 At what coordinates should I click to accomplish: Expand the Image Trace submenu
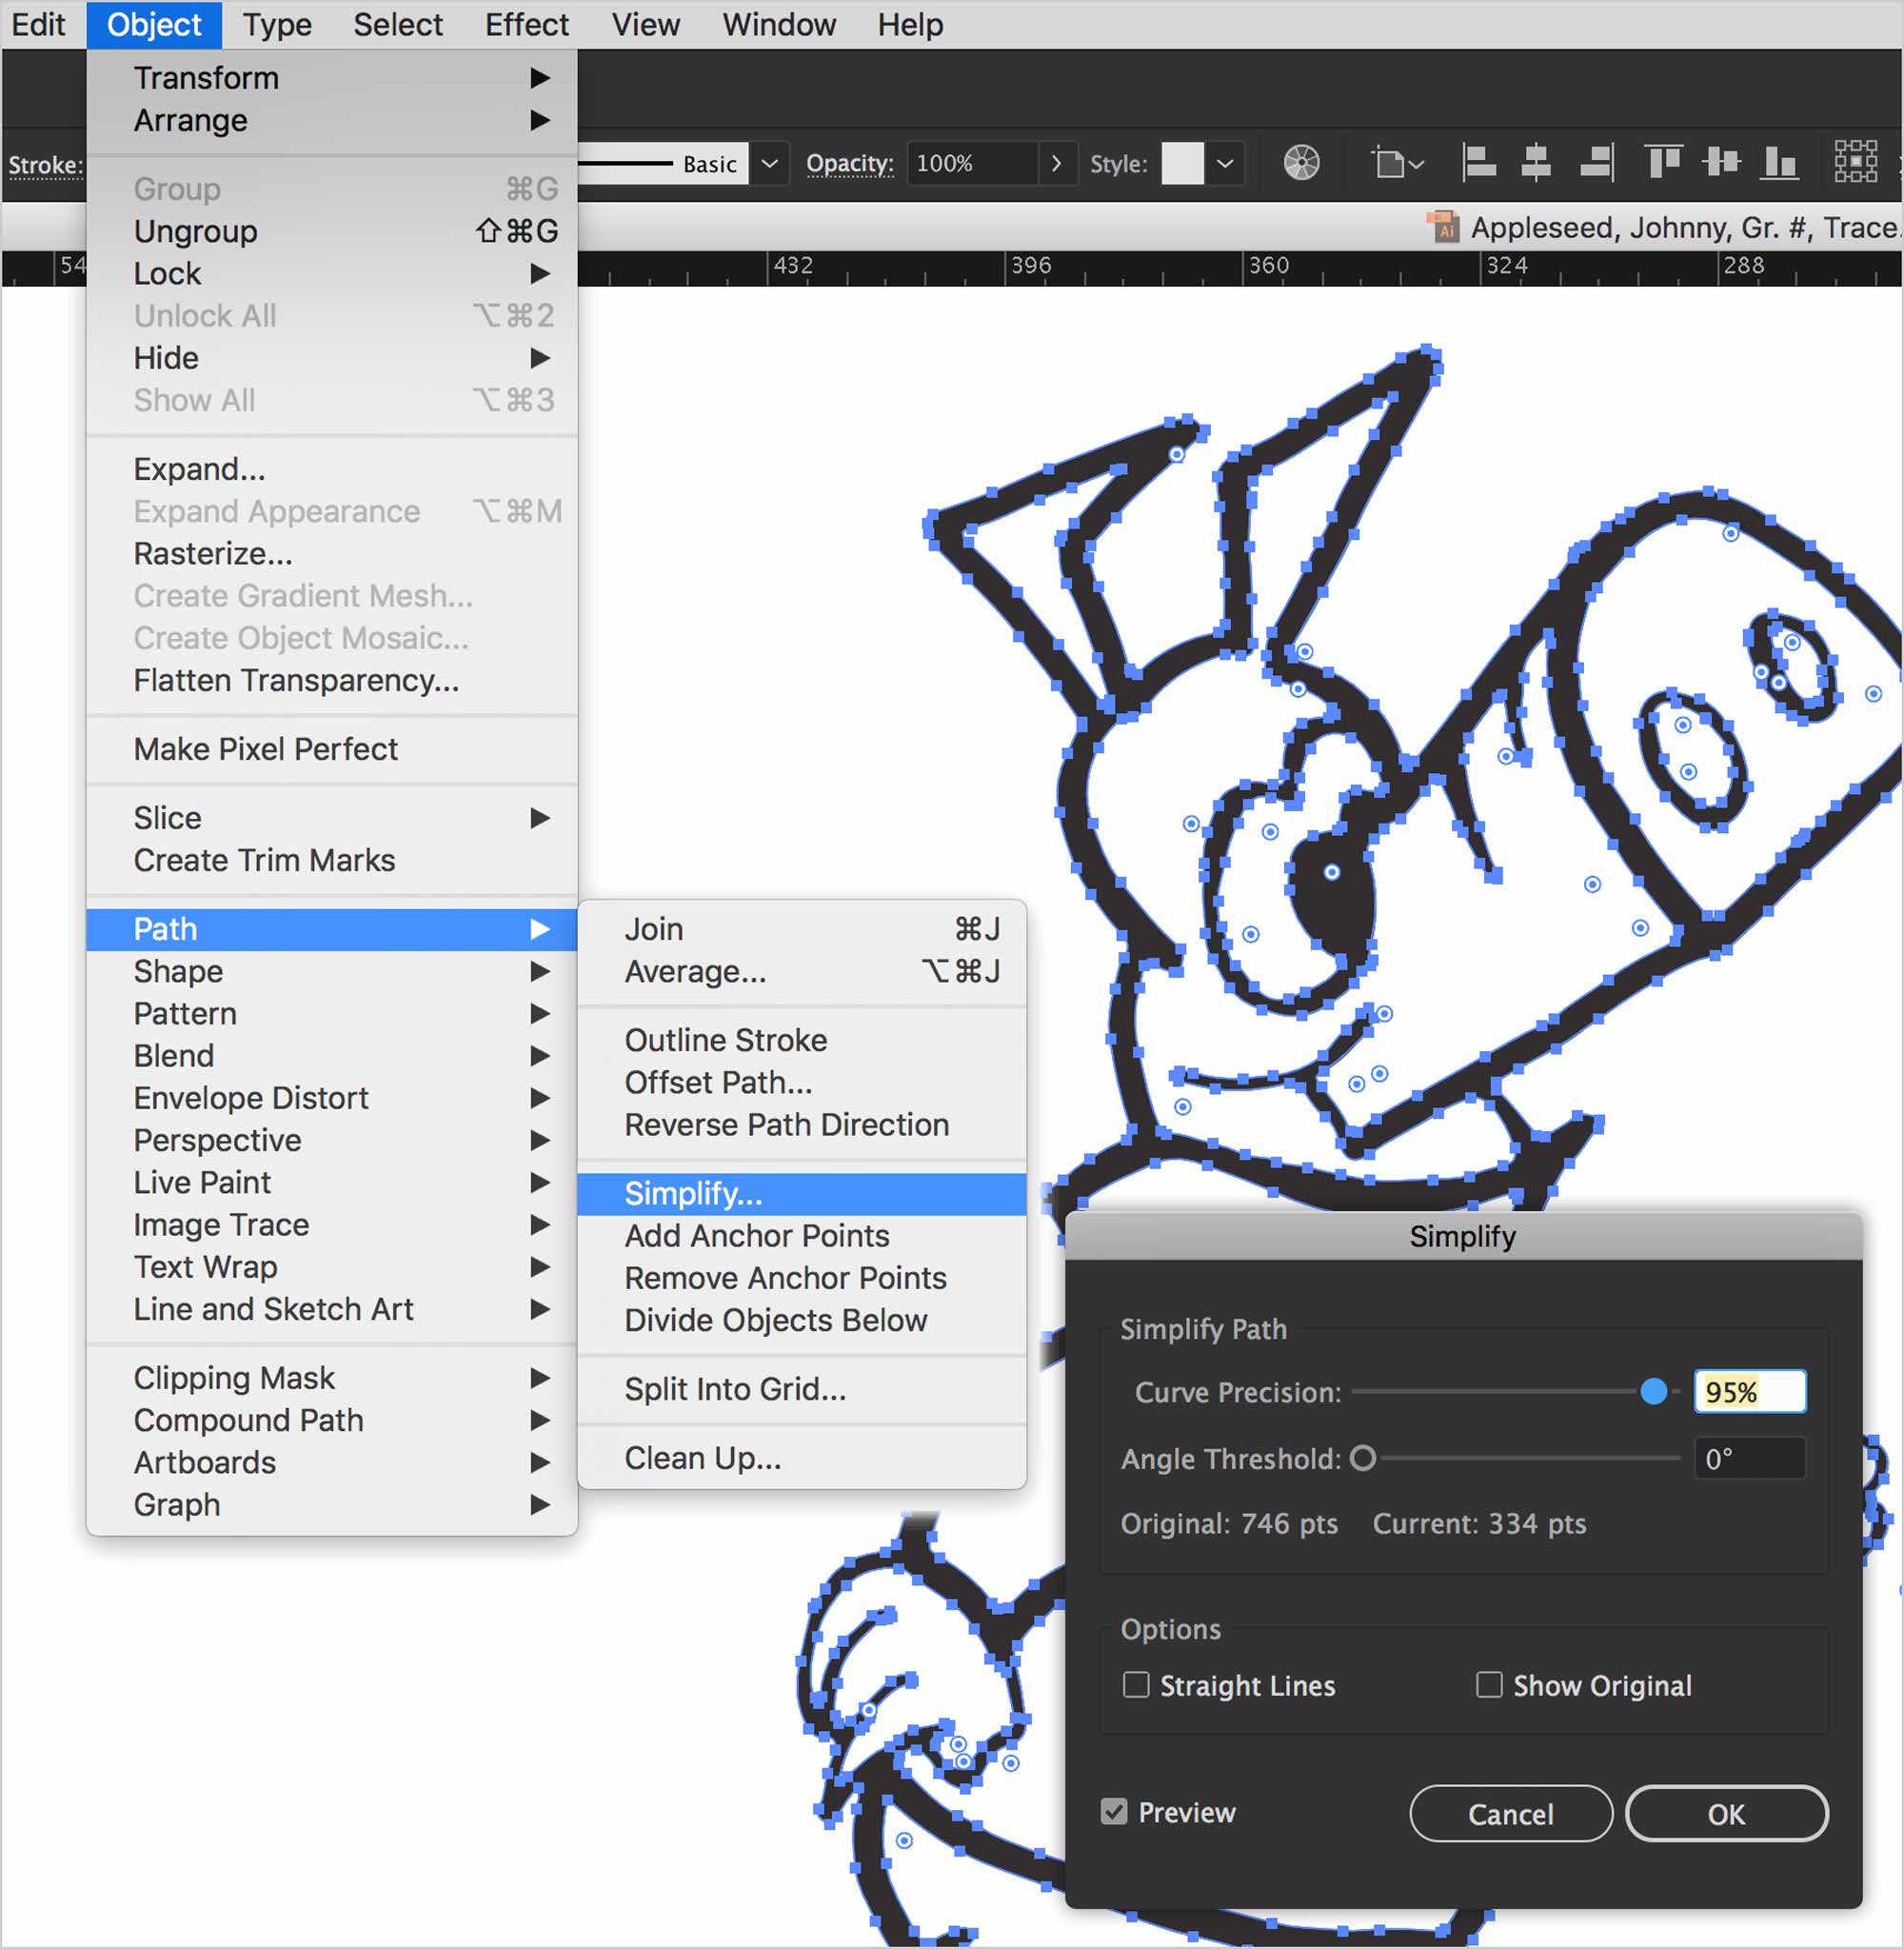pos(331,1225)
